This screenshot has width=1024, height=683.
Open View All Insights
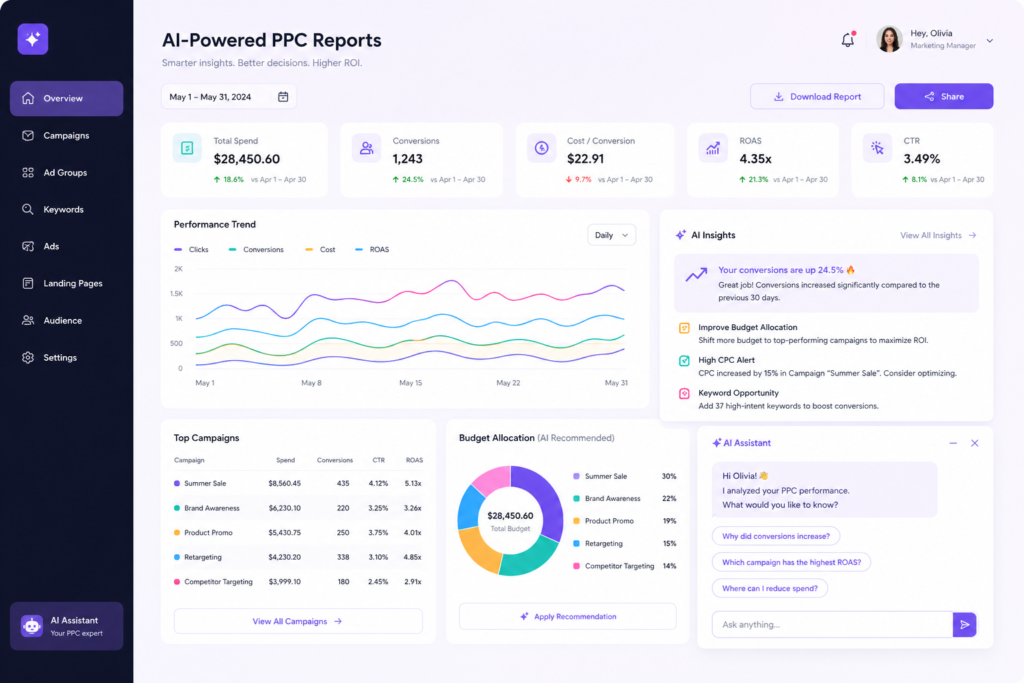click(931, 235)
